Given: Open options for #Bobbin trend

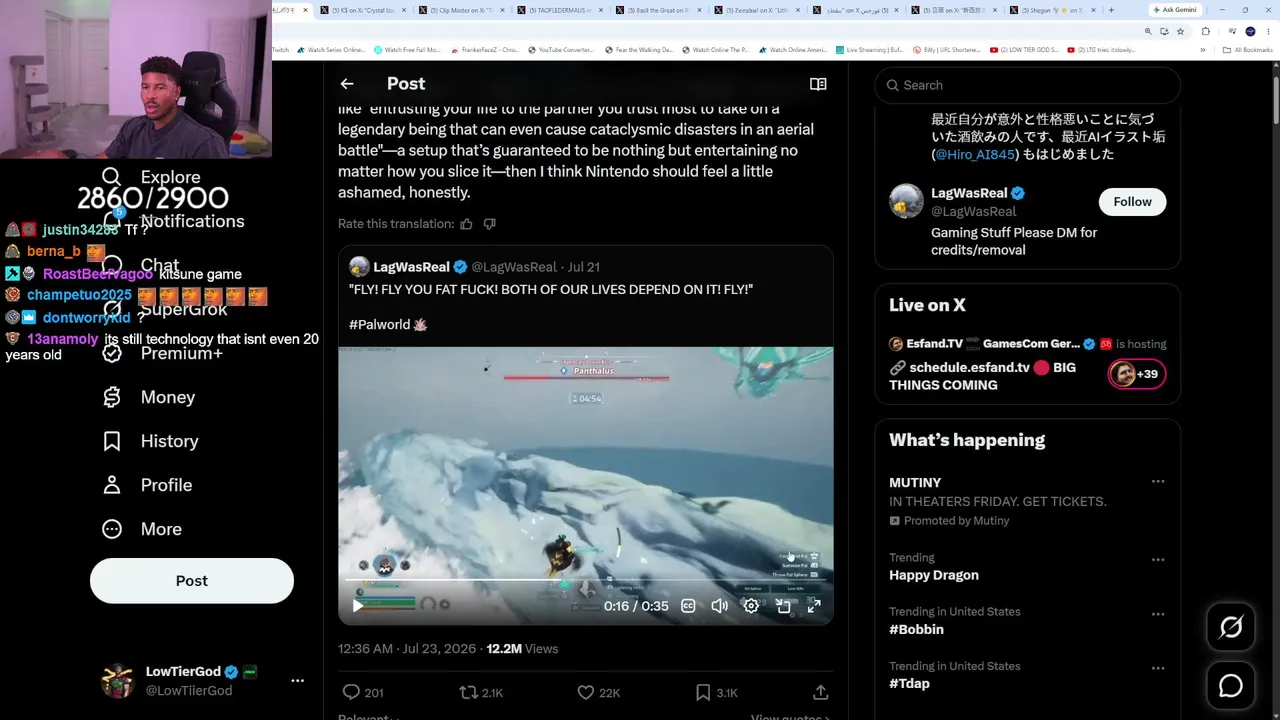Looking at the screenshot, I should click(1158, 614).
